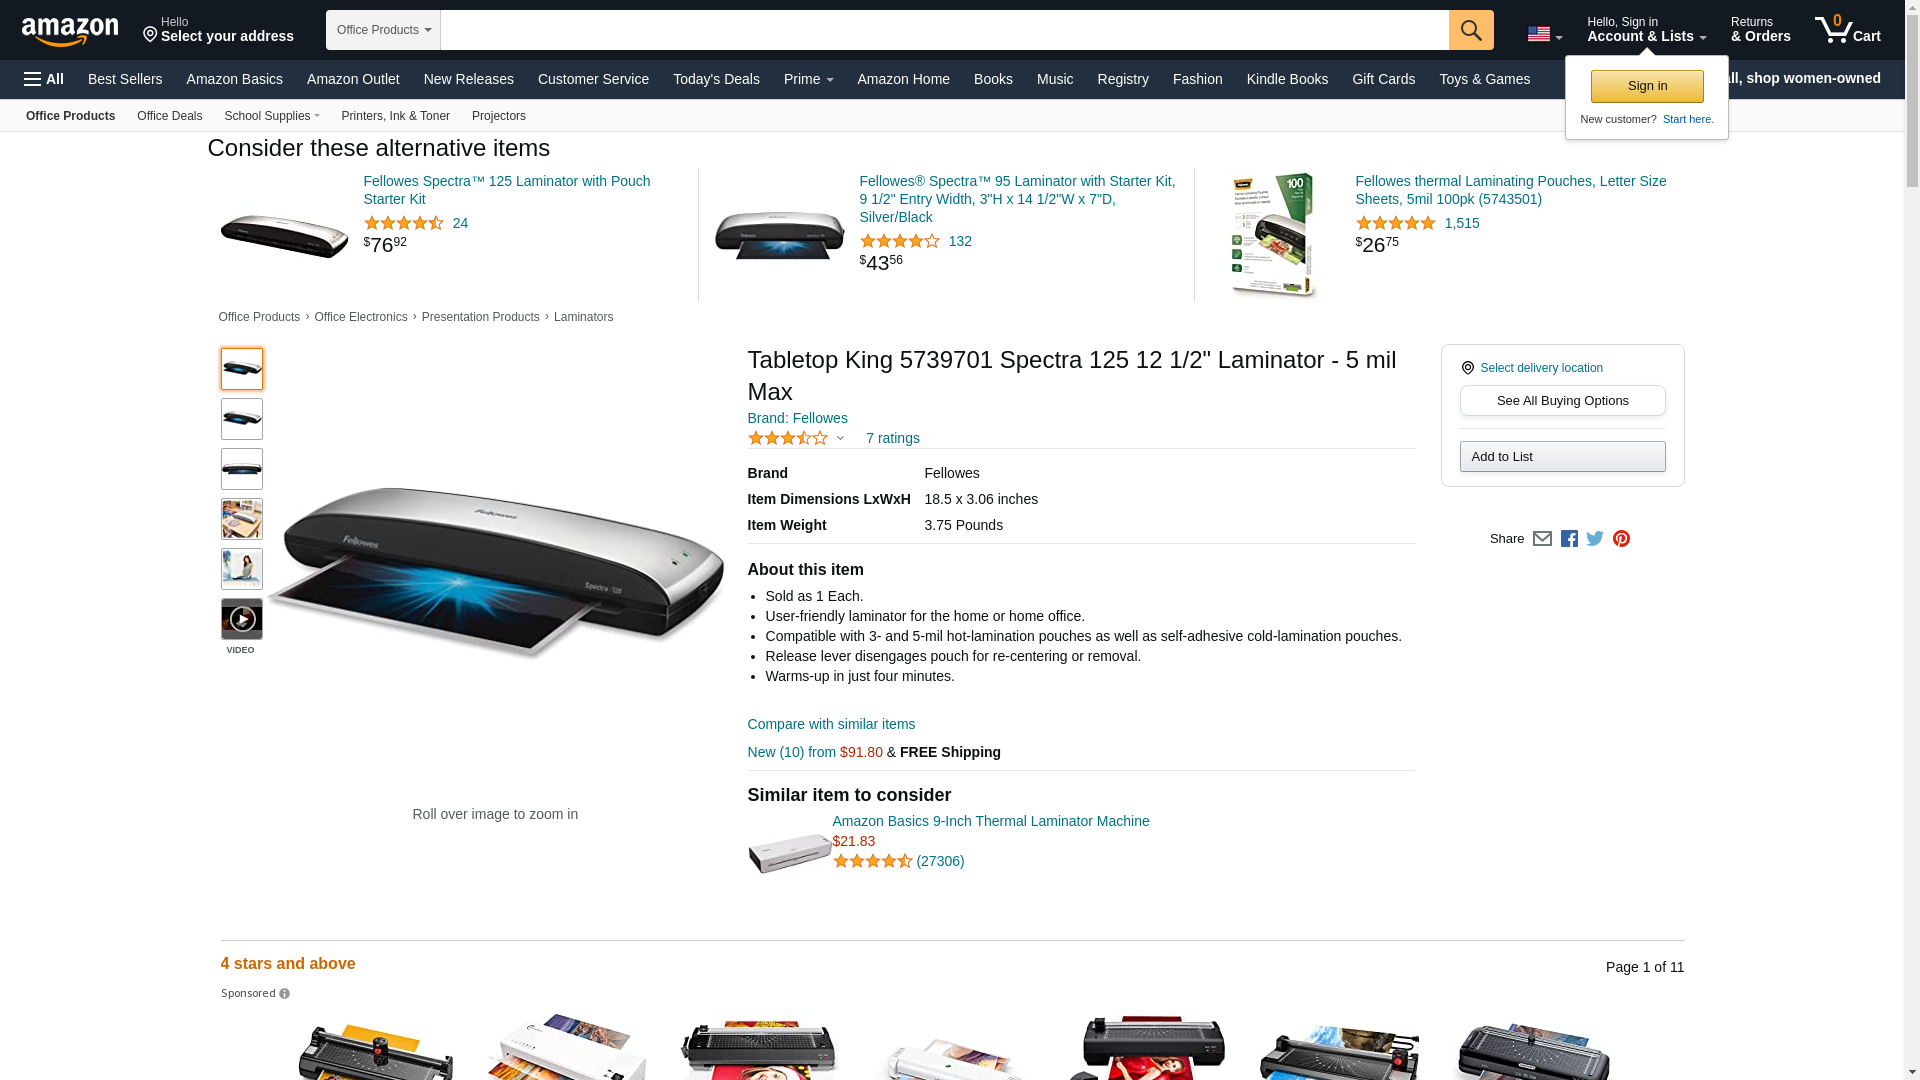Click the Sign in button
Image resolution: width=1920 pixels, height=1080 pixels.
(1647, 86)
